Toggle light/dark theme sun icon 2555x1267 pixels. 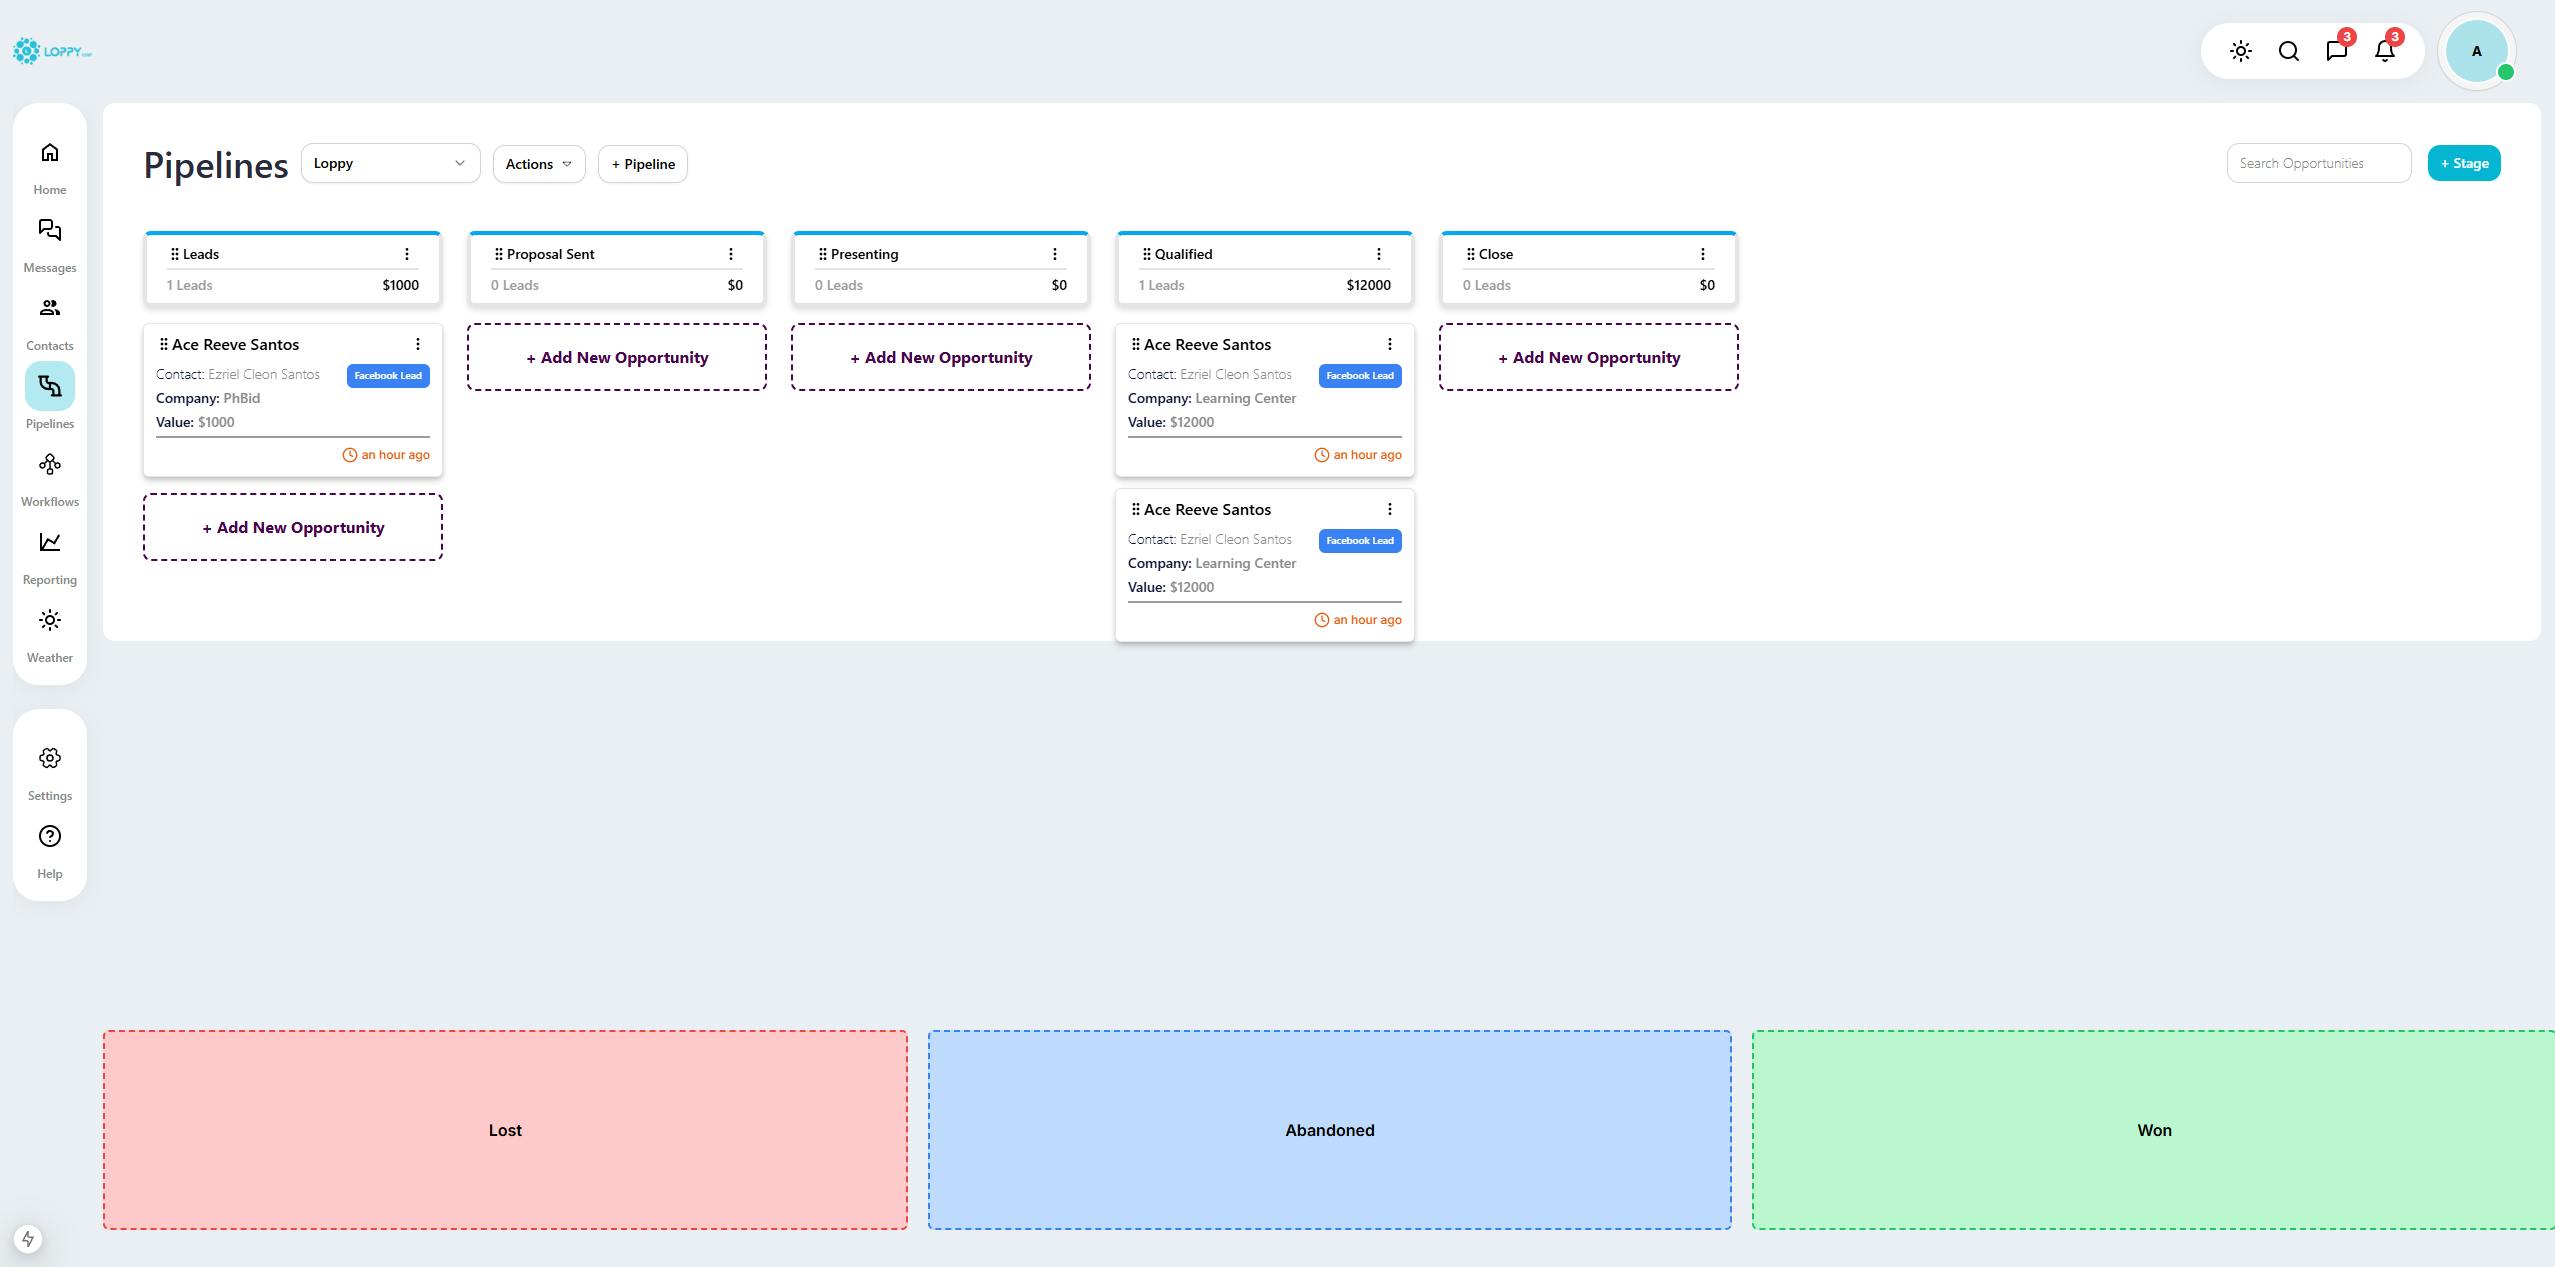pos(2241,51)
